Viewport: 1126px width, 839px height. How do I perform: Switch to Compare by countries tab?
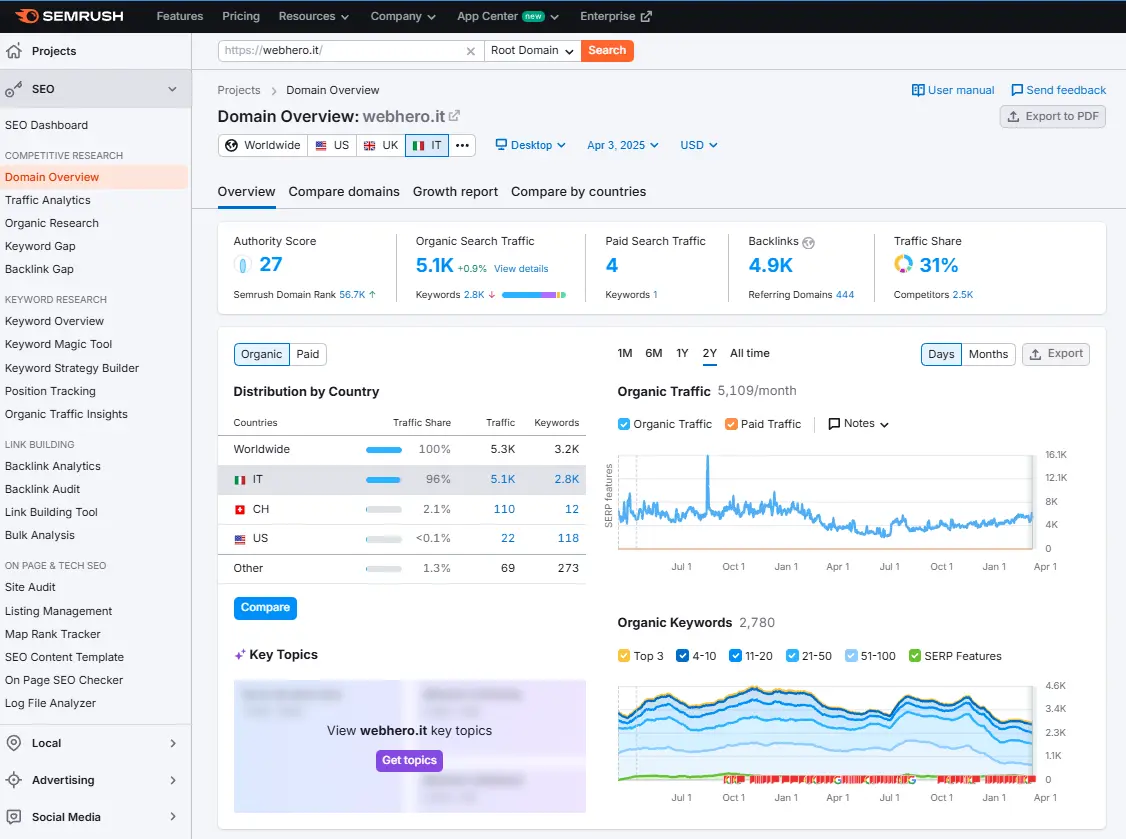click(579, 192)
